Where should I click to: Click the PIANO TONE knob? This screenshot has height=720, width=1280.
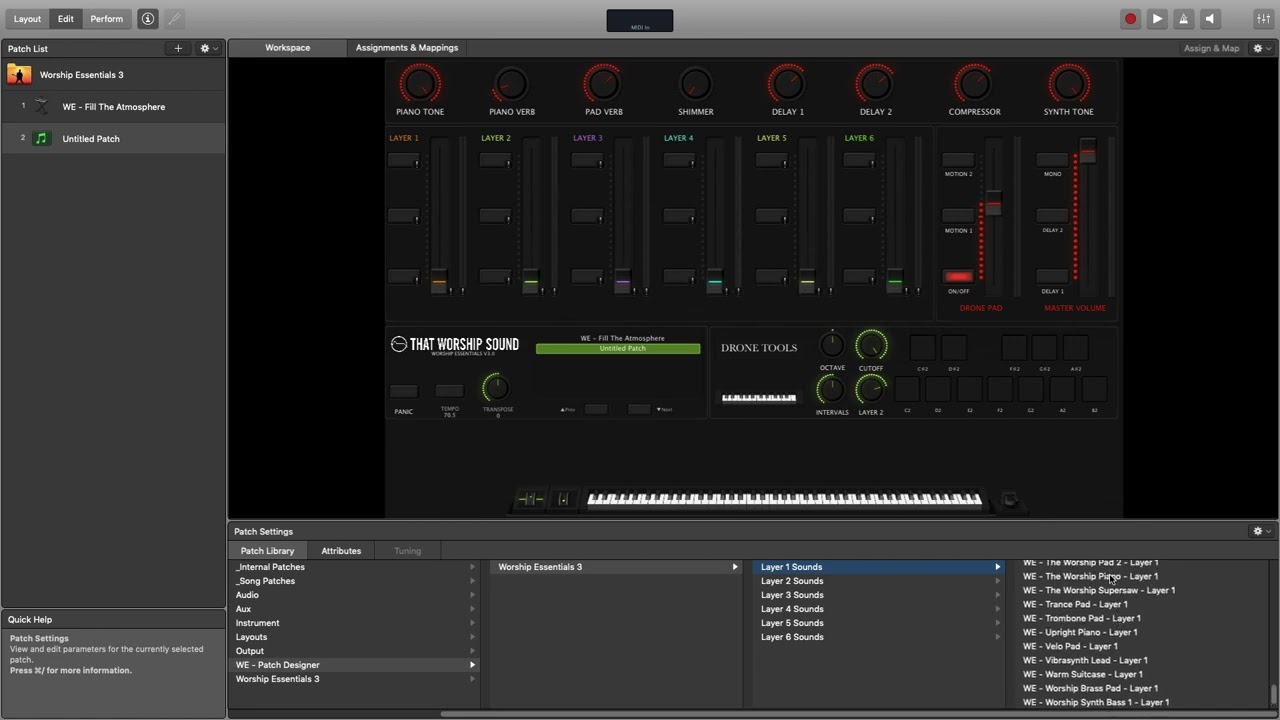pyautogui.click(x=420, y=84)
